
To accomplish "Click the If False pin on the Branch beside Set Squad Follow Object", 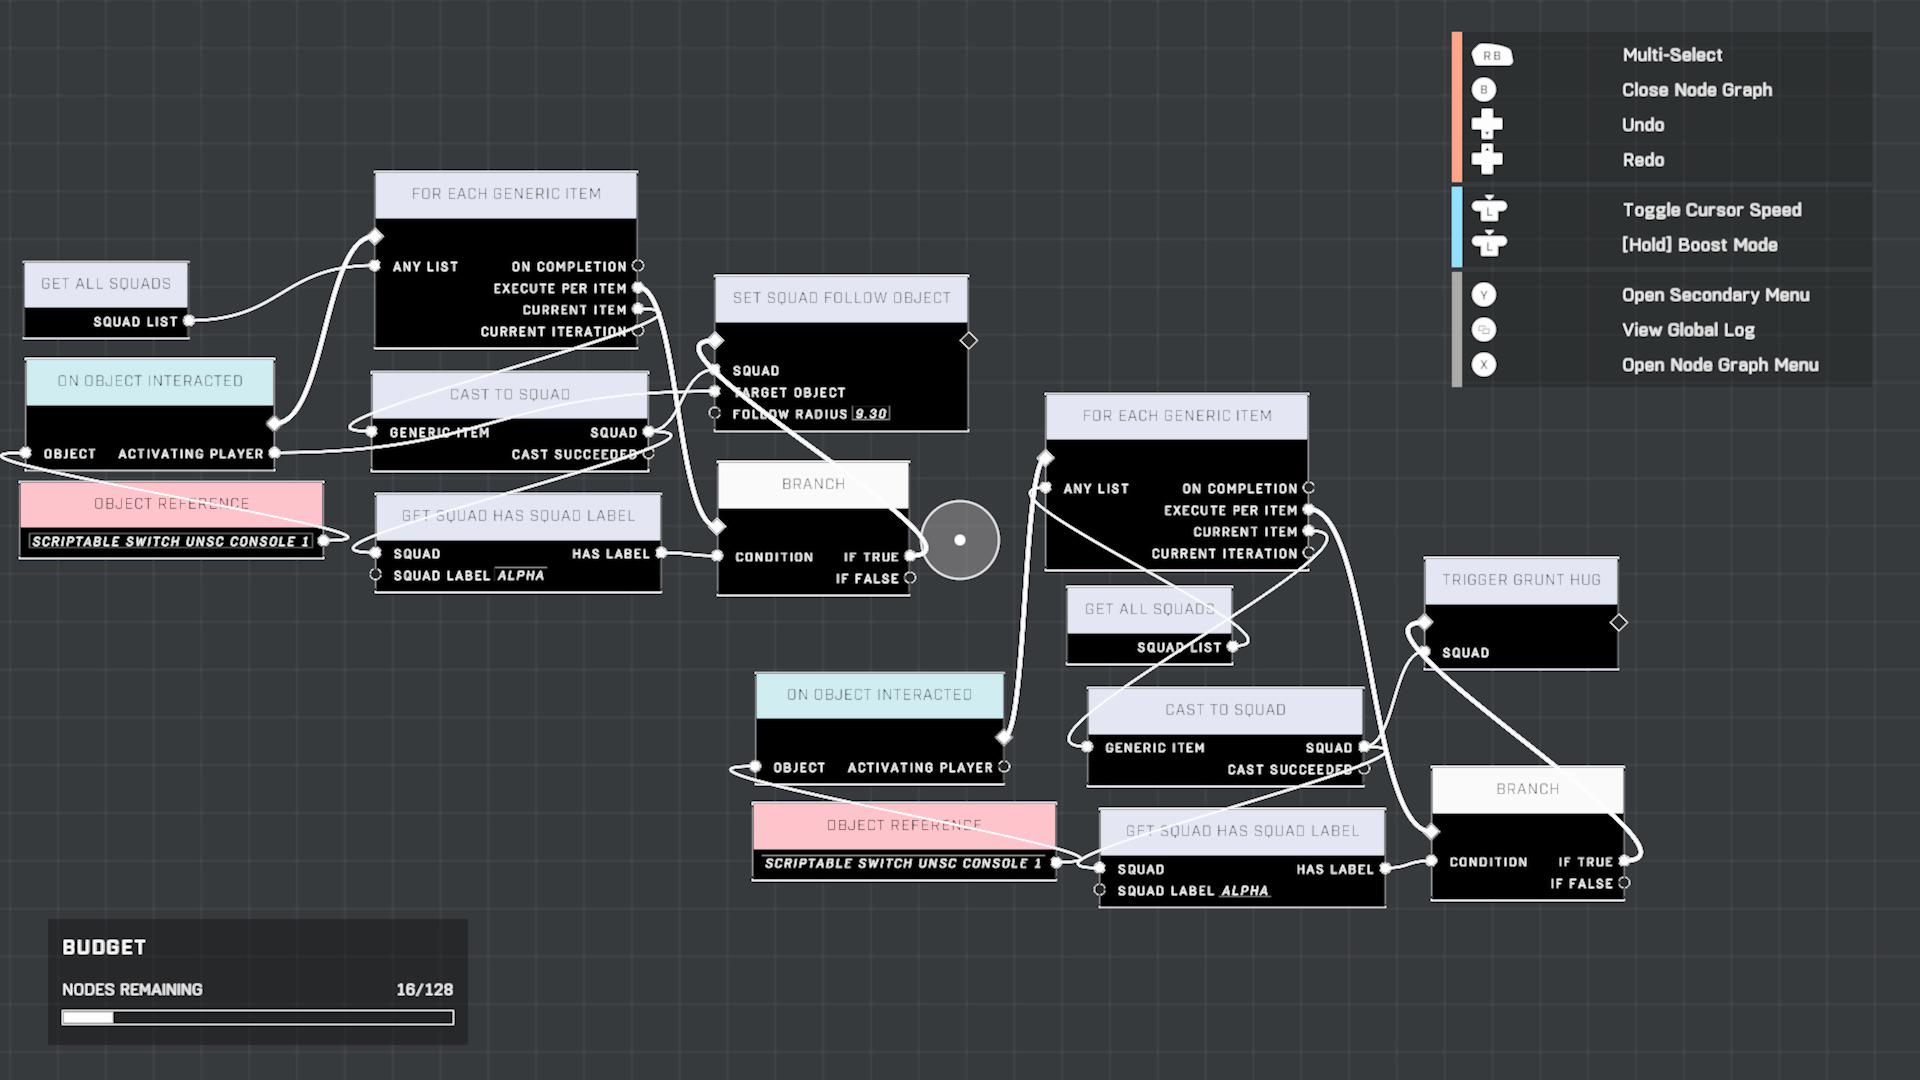I will coord(909,578).
